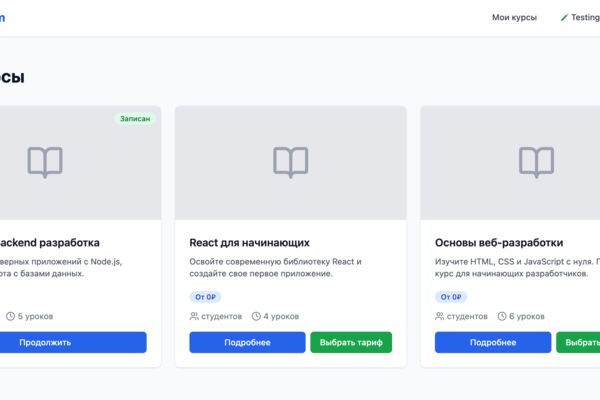Click the 4 уроков label
The image size is (600, 400).
pos(281,316)
